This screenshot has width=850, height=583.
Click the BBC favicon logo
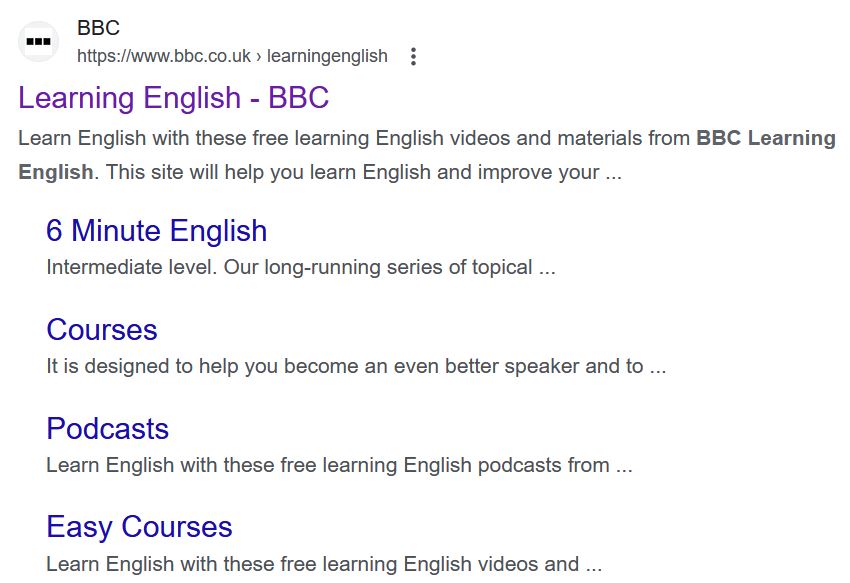pos(39,42)
